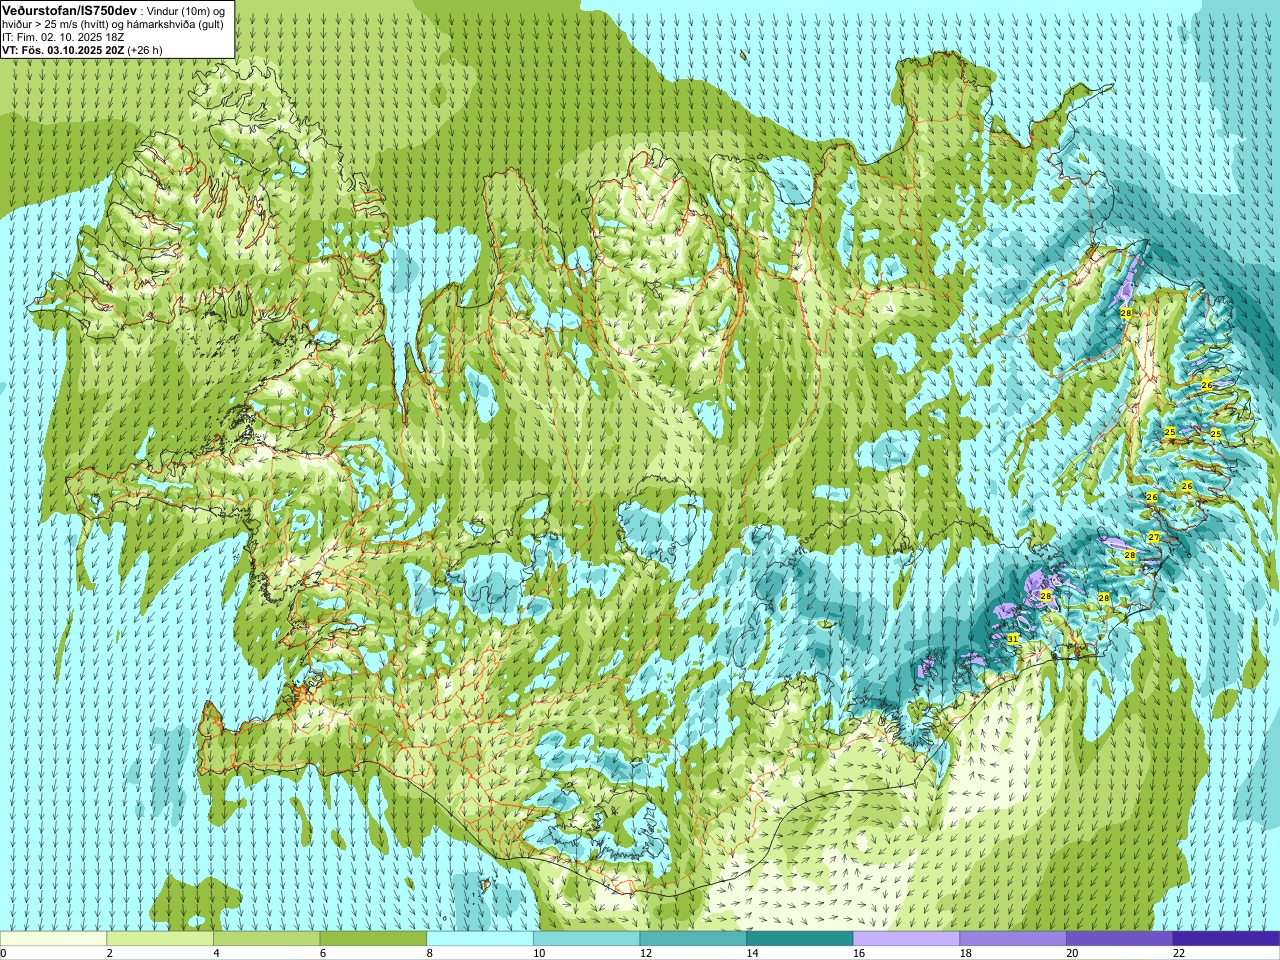This screenshot has height=960, width=1280.
Task: Click the 16–18 m/s lavender legend swatch
Action: [x=907, y=939]
